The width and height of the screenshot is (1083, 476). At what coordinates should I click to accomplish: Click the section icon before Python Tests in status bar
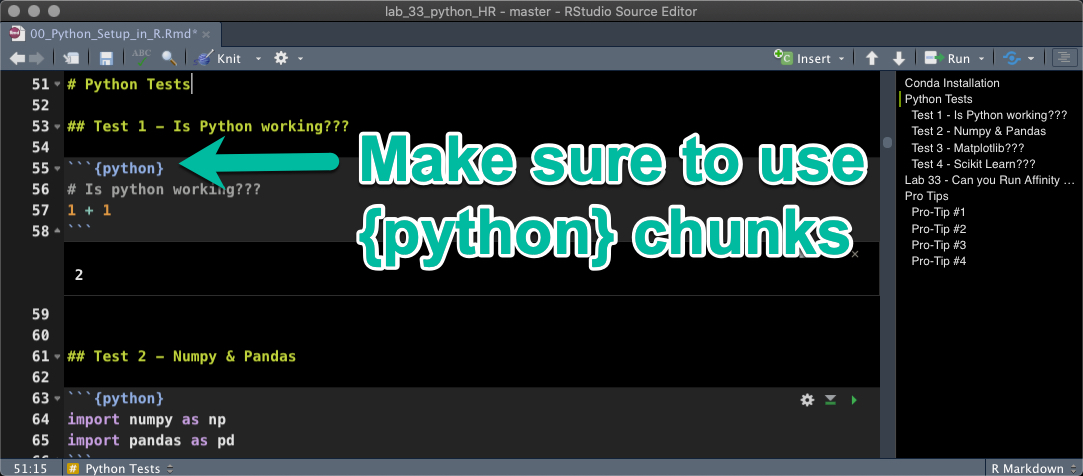73,468
